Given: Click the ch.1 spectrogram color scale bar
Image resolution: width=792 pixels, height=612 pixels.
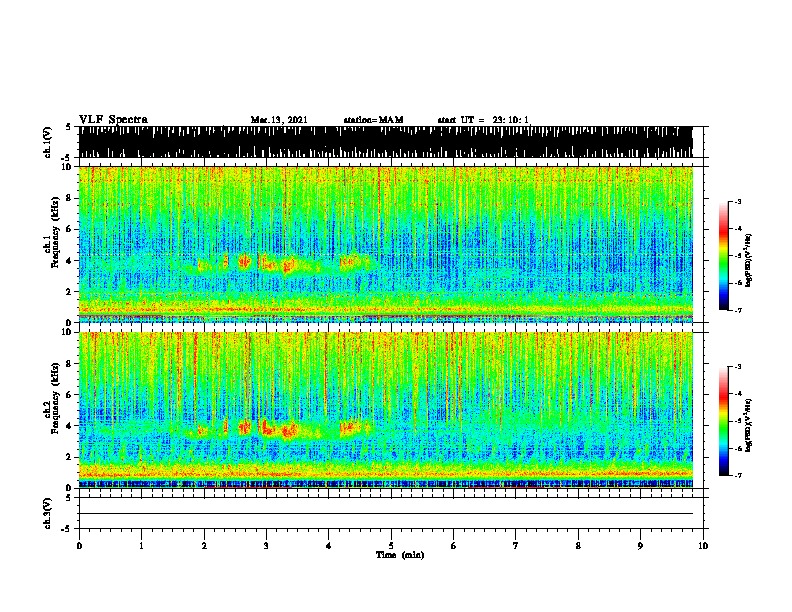Looking at the screenshot, I should (x=723, y=256).
